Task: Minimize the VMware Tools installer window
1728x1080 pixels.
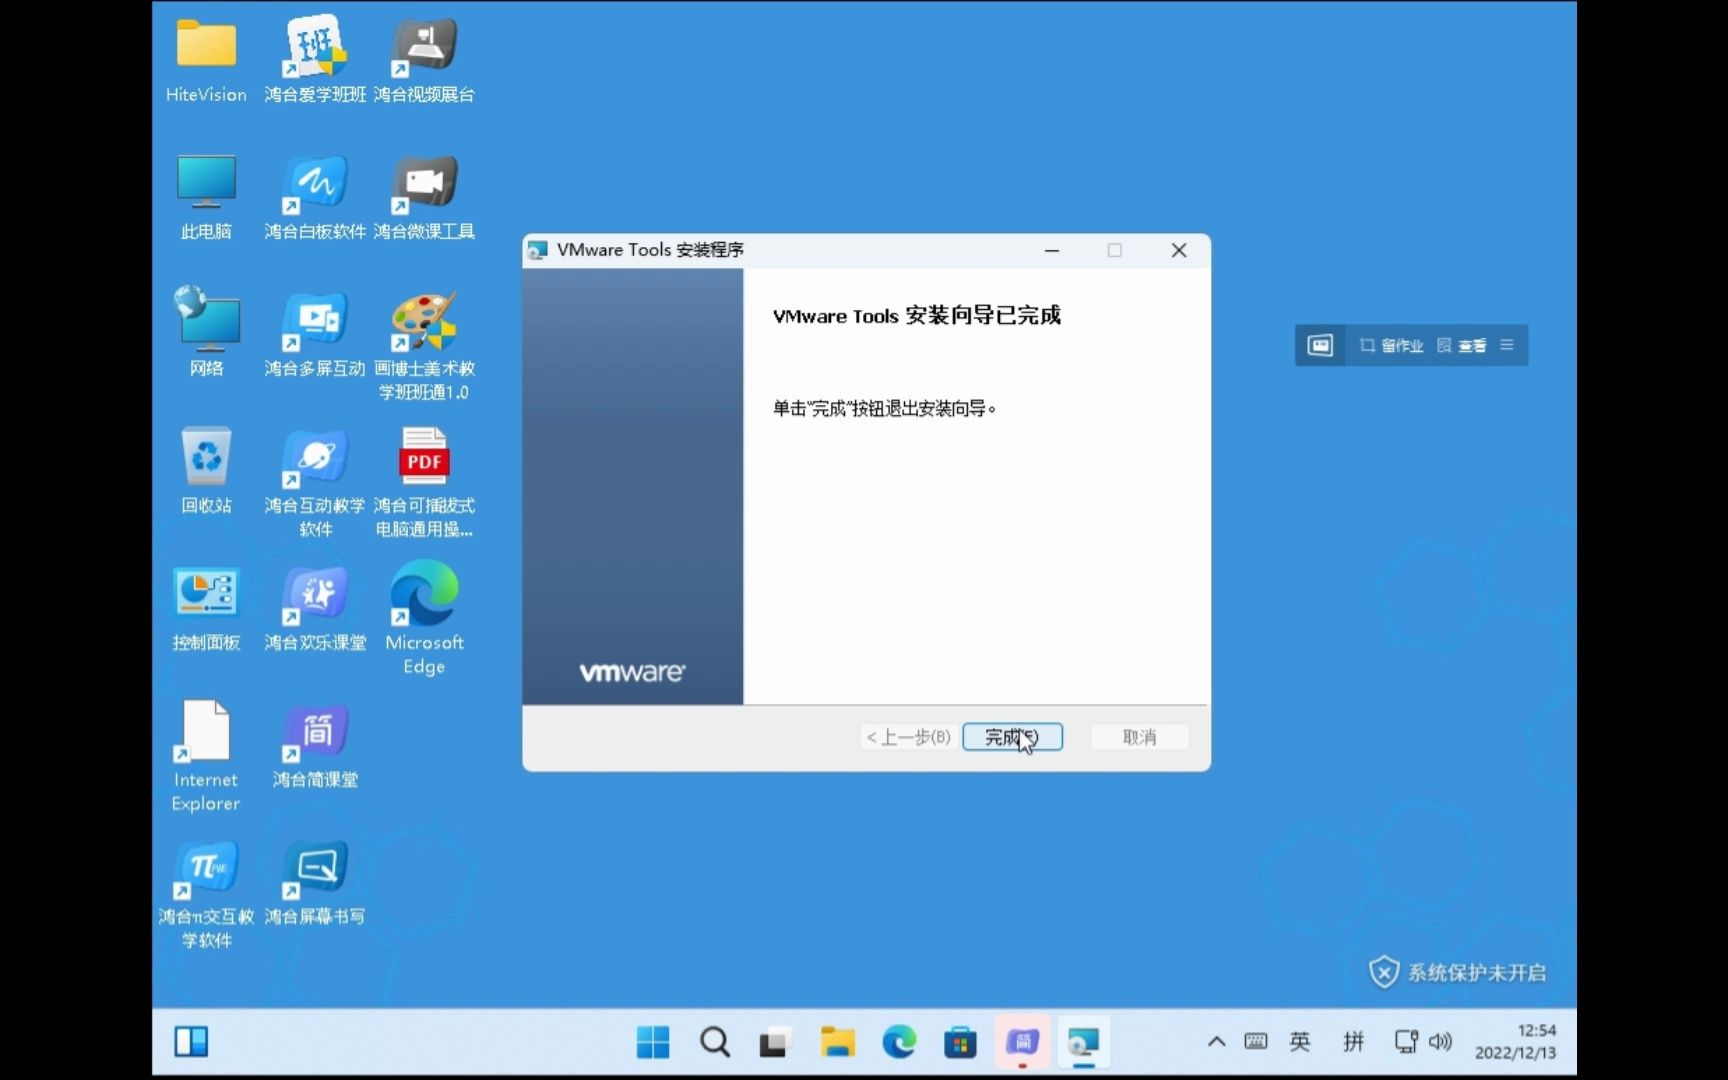Action: pyautogui.click(x=1052, y=250)
